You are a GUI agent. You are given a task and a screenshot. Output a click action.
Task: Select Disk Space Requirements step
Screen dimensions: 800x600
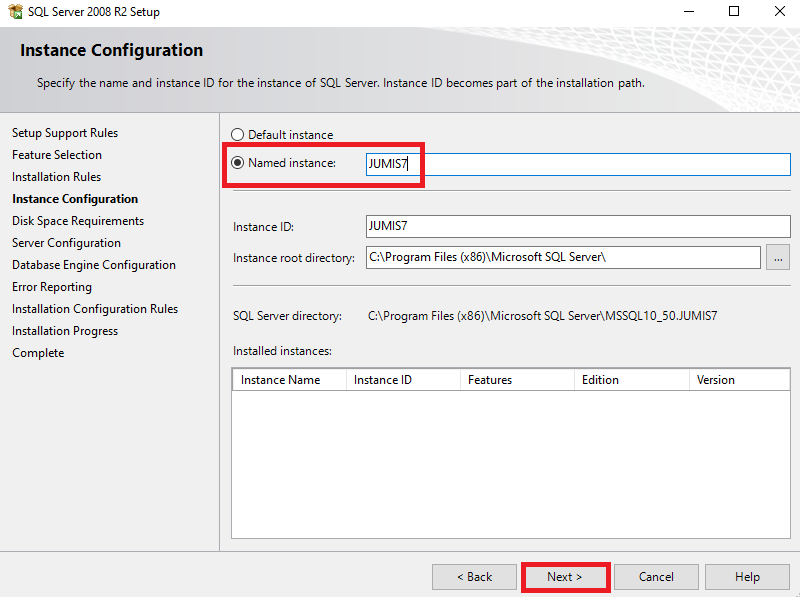pyautogui.click(x=78, y=221)
